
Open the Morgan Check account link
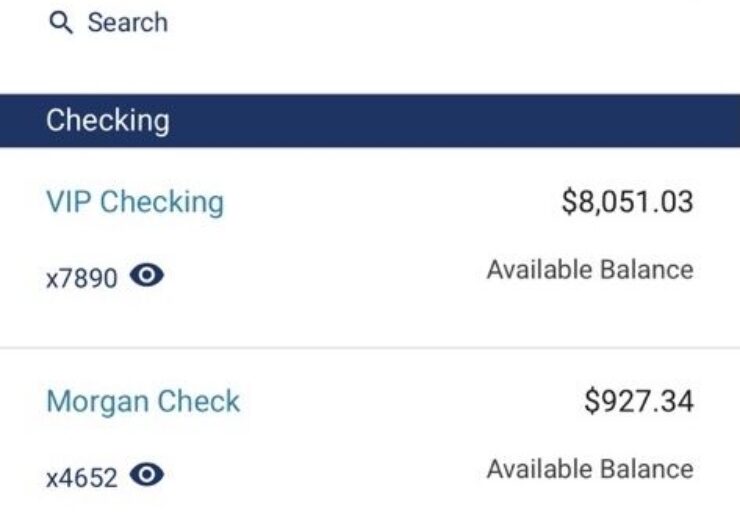[143, 402]
